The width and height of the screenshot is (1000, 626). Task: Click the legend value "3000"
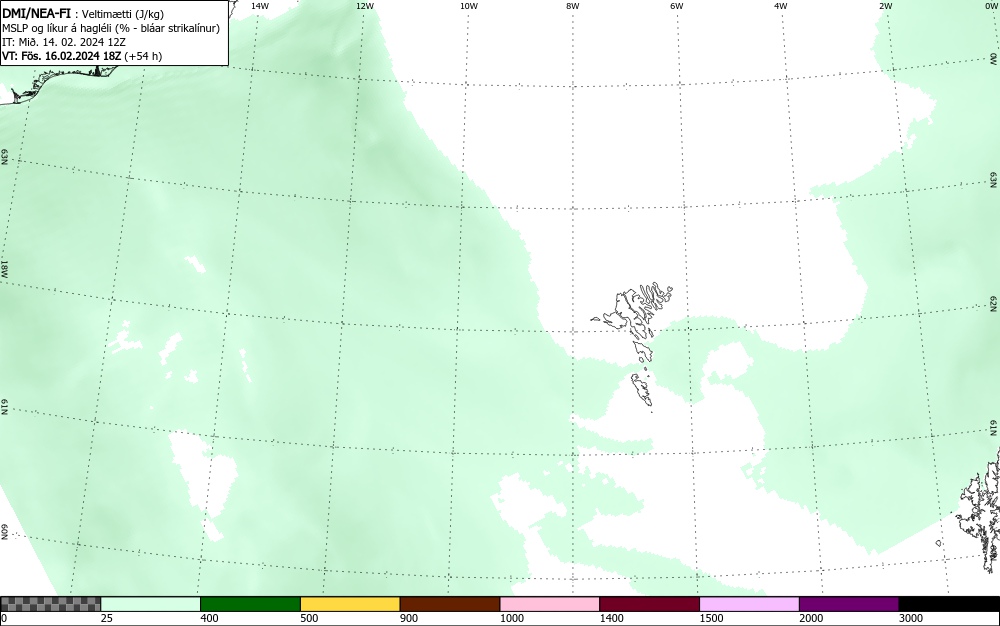(911, 618)
